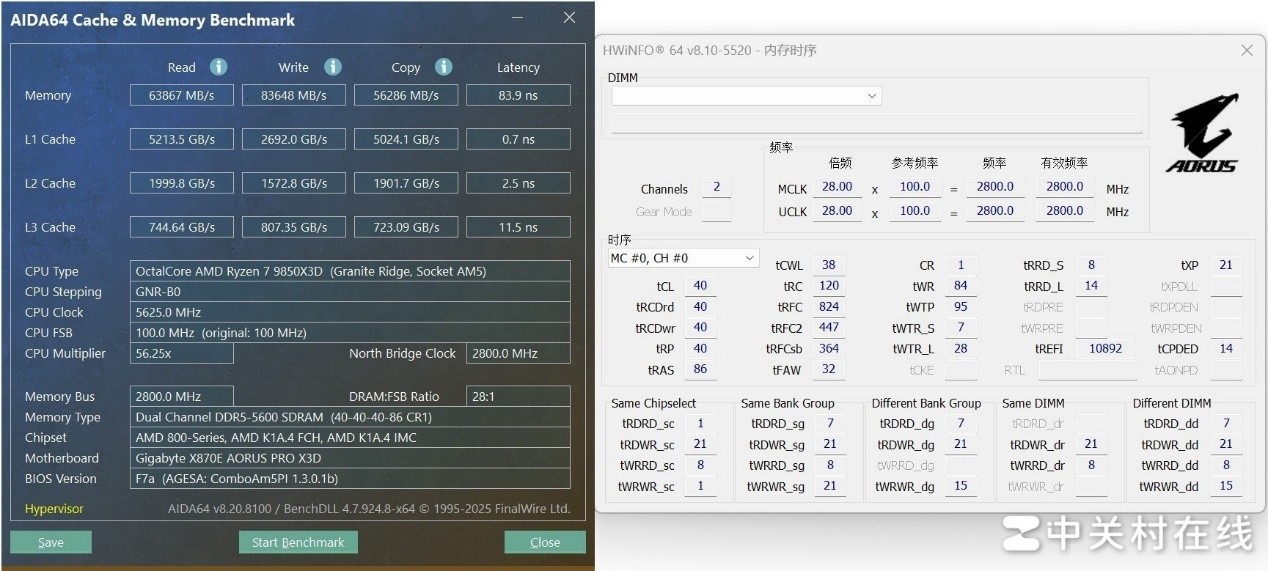
Task: Select L2 Cache latency 2.5 ns
Action: pyautogui.click(x=518, y=183)
